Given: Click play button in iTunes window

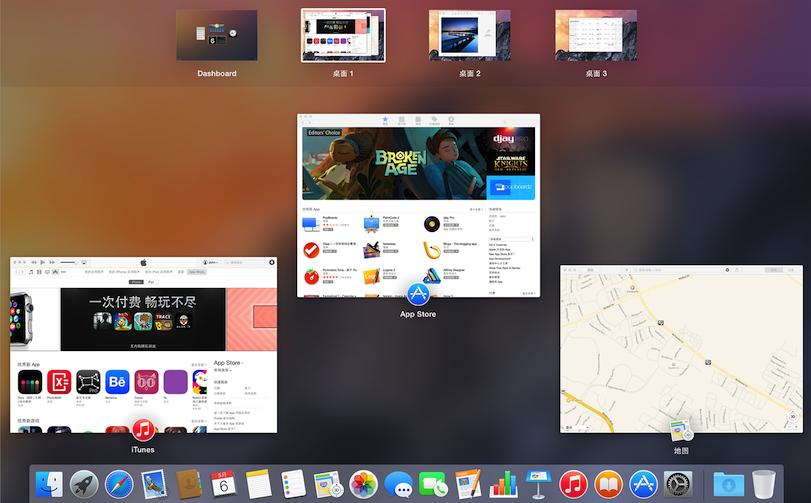Looking at the screenshot, I should click(x=42, y=263).
